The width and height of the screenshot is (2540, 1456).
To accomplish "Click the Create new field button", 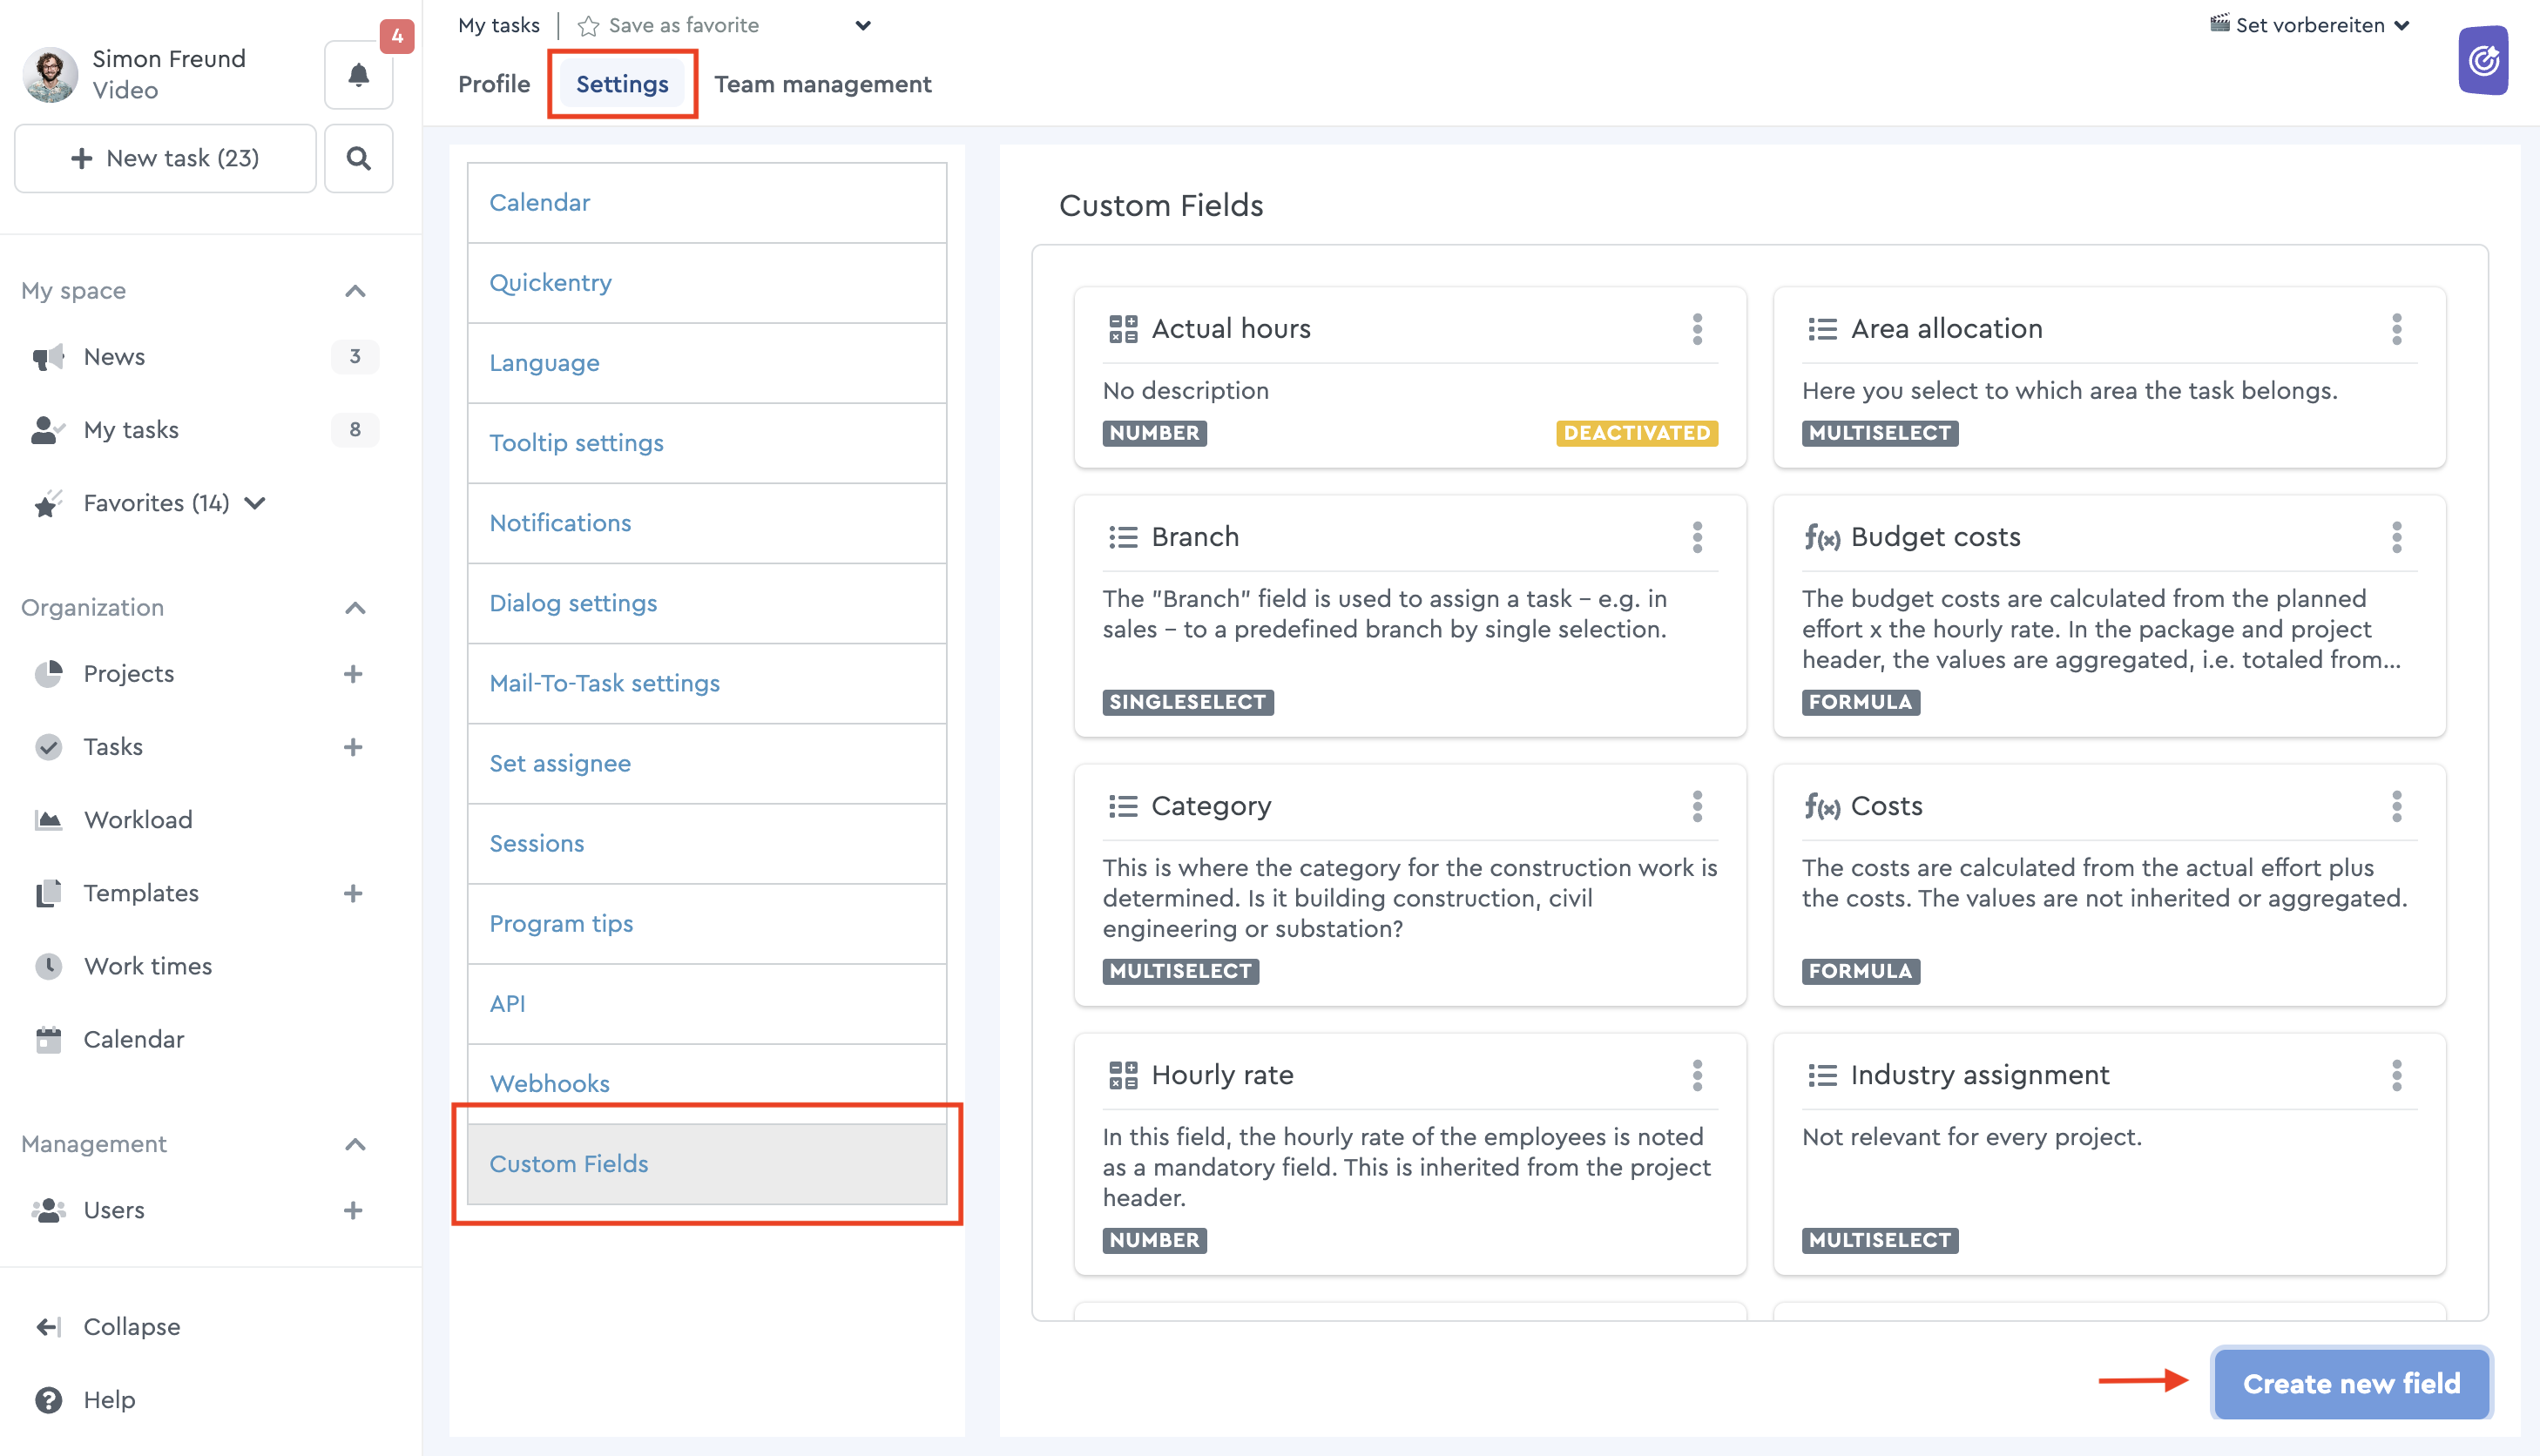I will tap(2349, 1383).
